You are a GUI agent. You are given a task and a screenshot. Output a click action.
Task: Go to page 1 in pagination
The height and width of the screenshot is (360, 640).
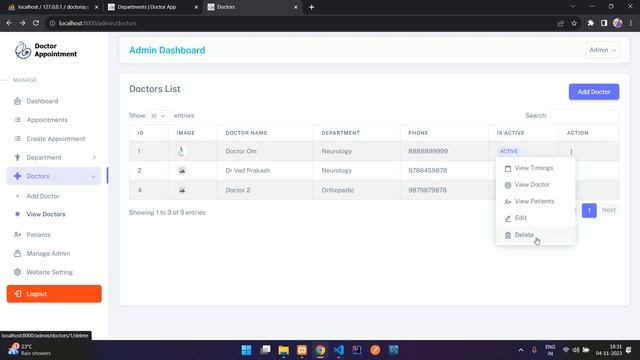tap(589, 210)
